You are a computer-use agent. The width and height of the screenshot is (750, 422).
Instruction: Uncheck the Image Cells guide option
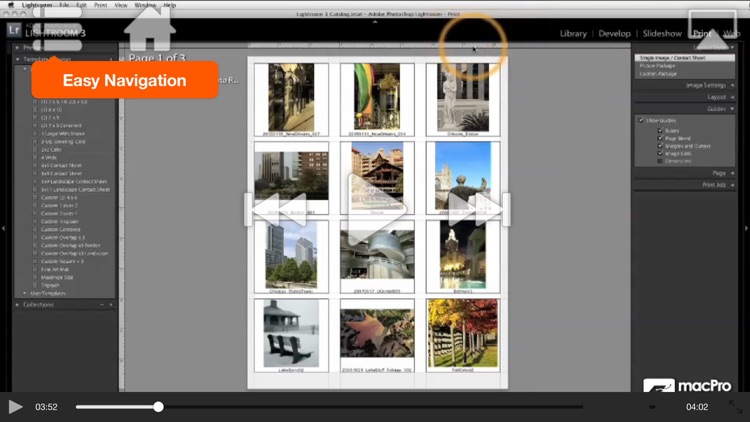click(x=660, y=154)
